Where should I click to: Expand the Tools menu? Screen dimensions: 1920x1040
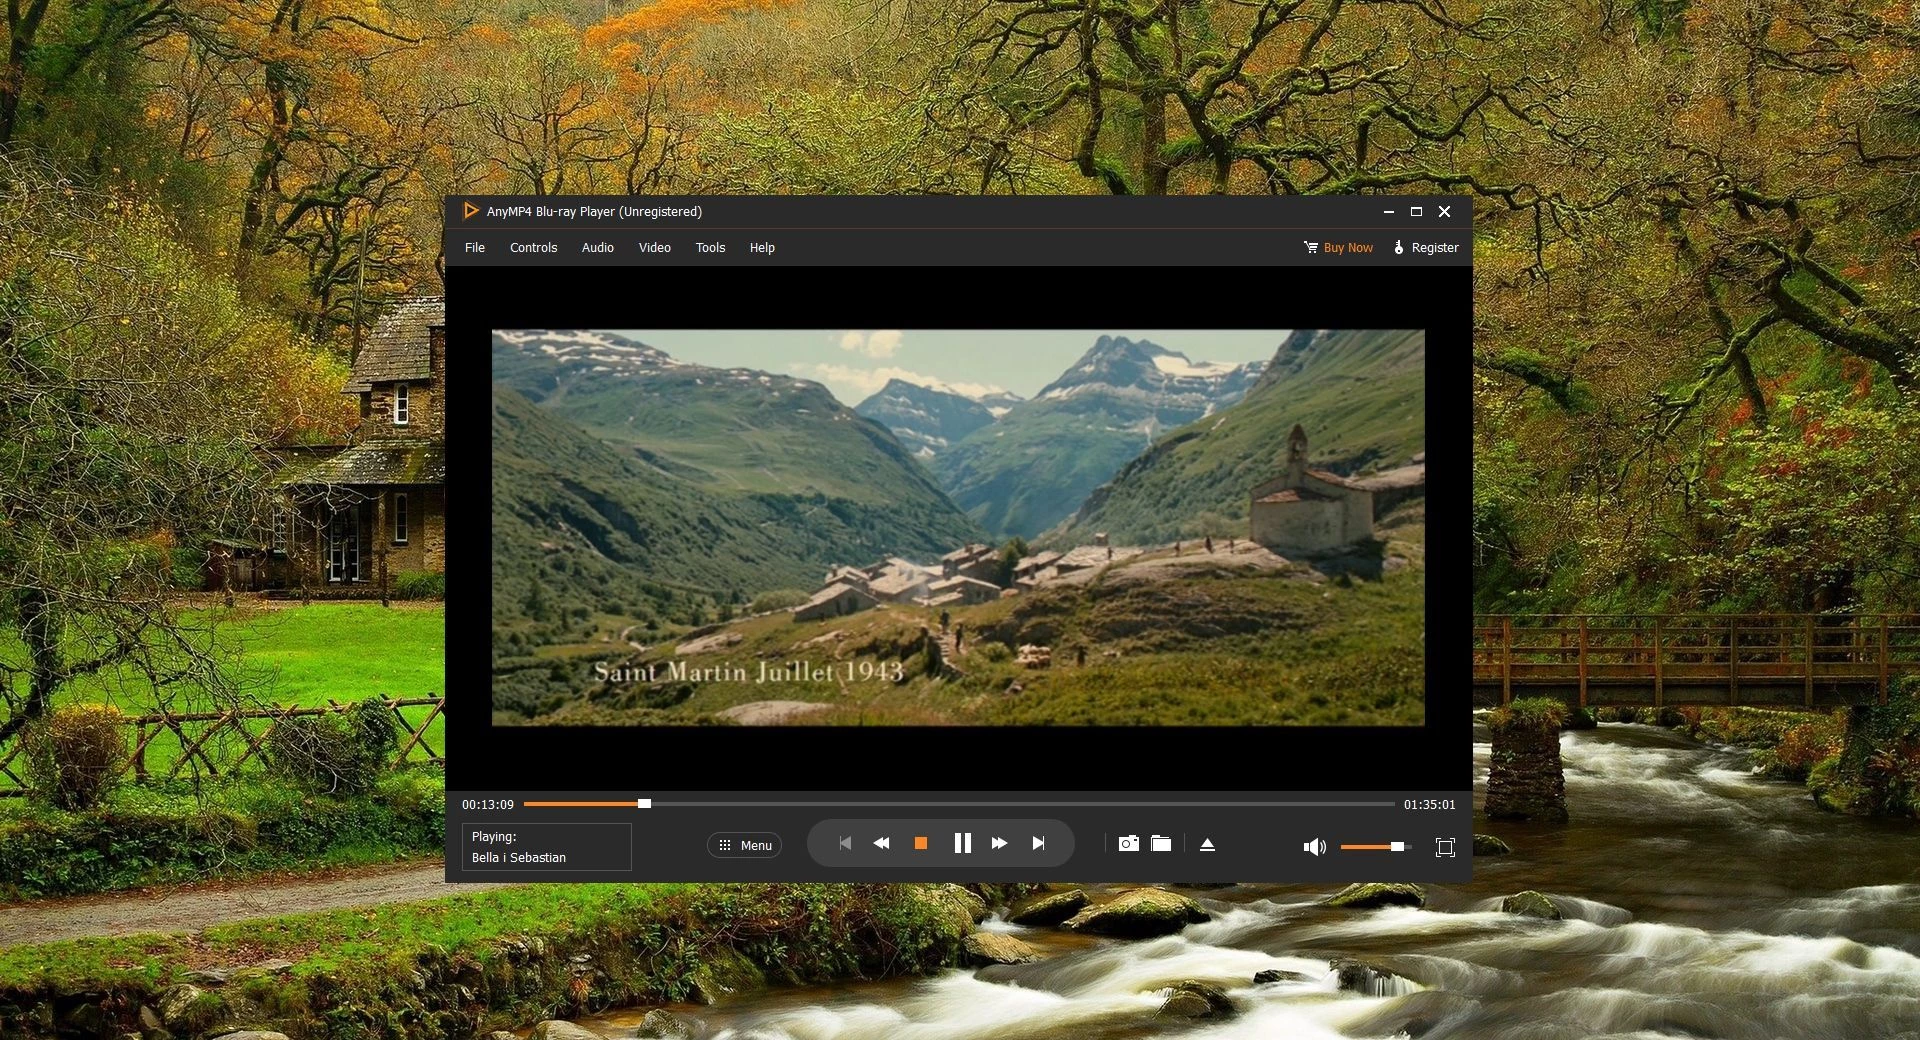point(710,248)
